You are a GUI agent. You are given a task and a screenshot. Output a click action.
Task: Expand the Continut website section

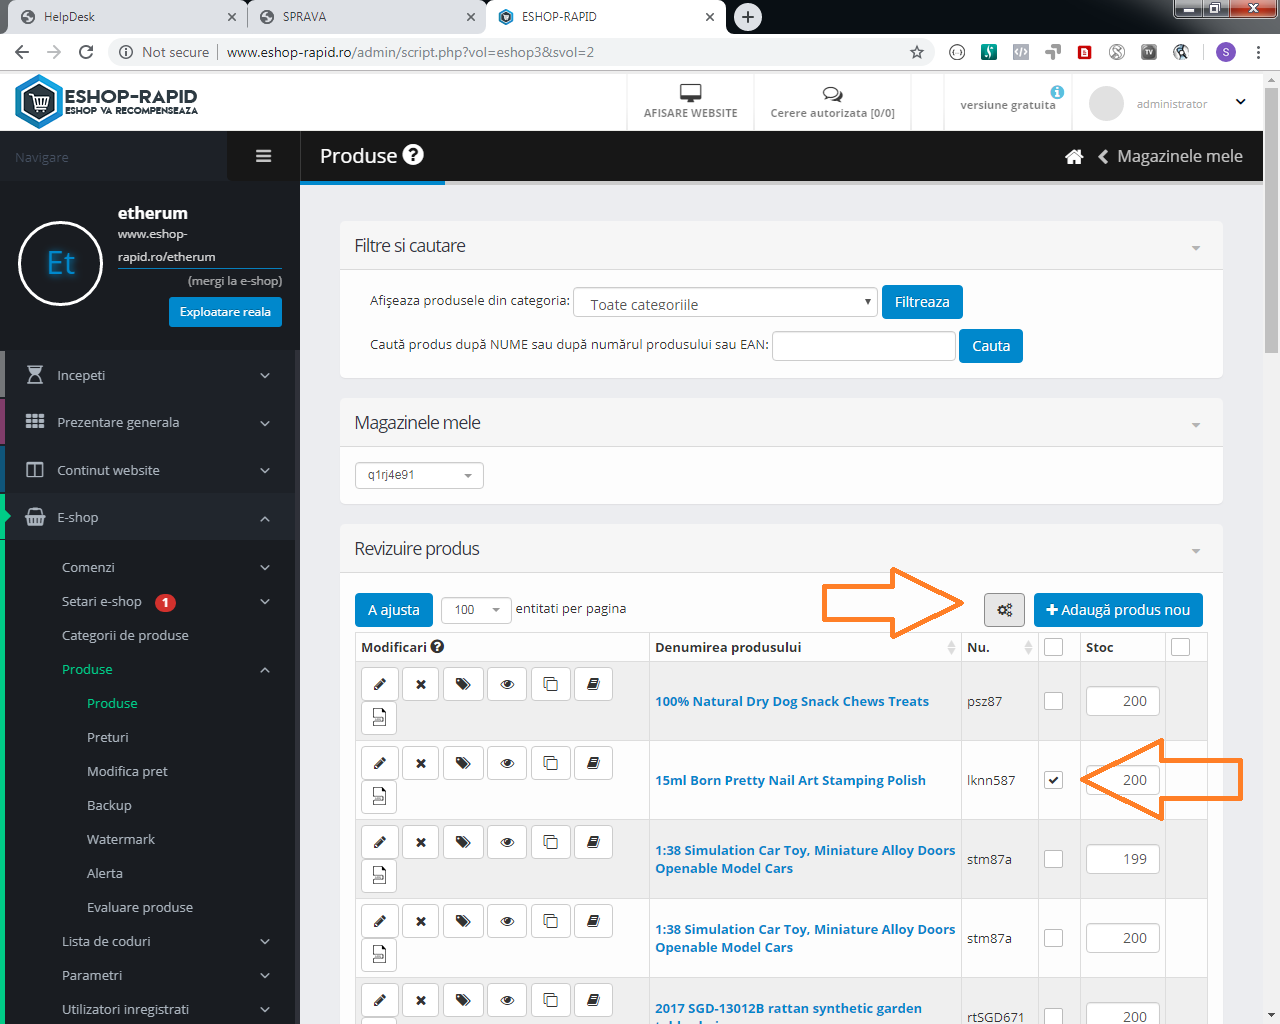coord(150,470)
